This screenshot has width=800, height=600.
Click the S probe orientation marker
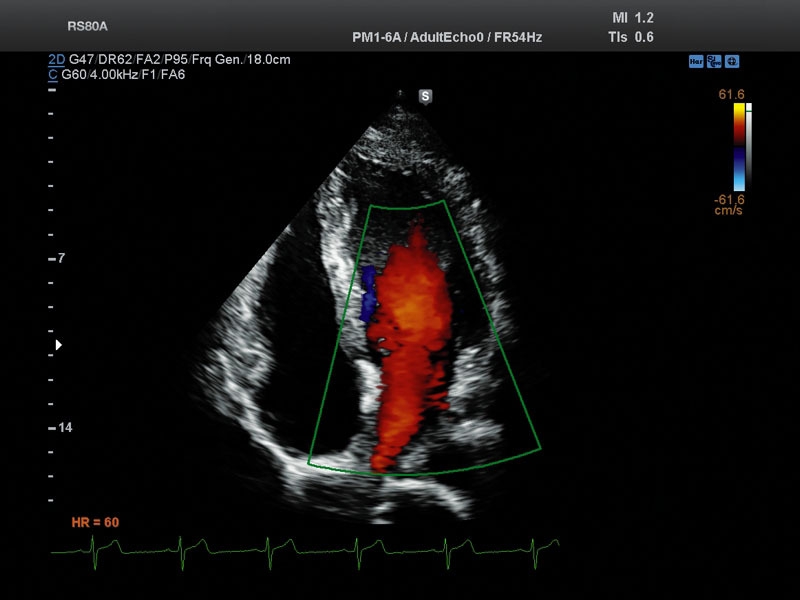(x=425, y=96)
